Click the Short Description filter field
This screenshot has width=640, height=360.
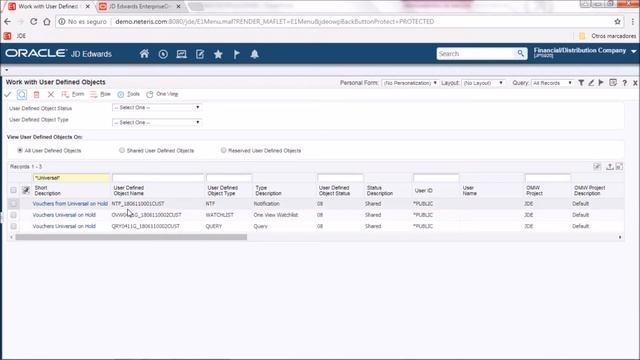(71, 178)
